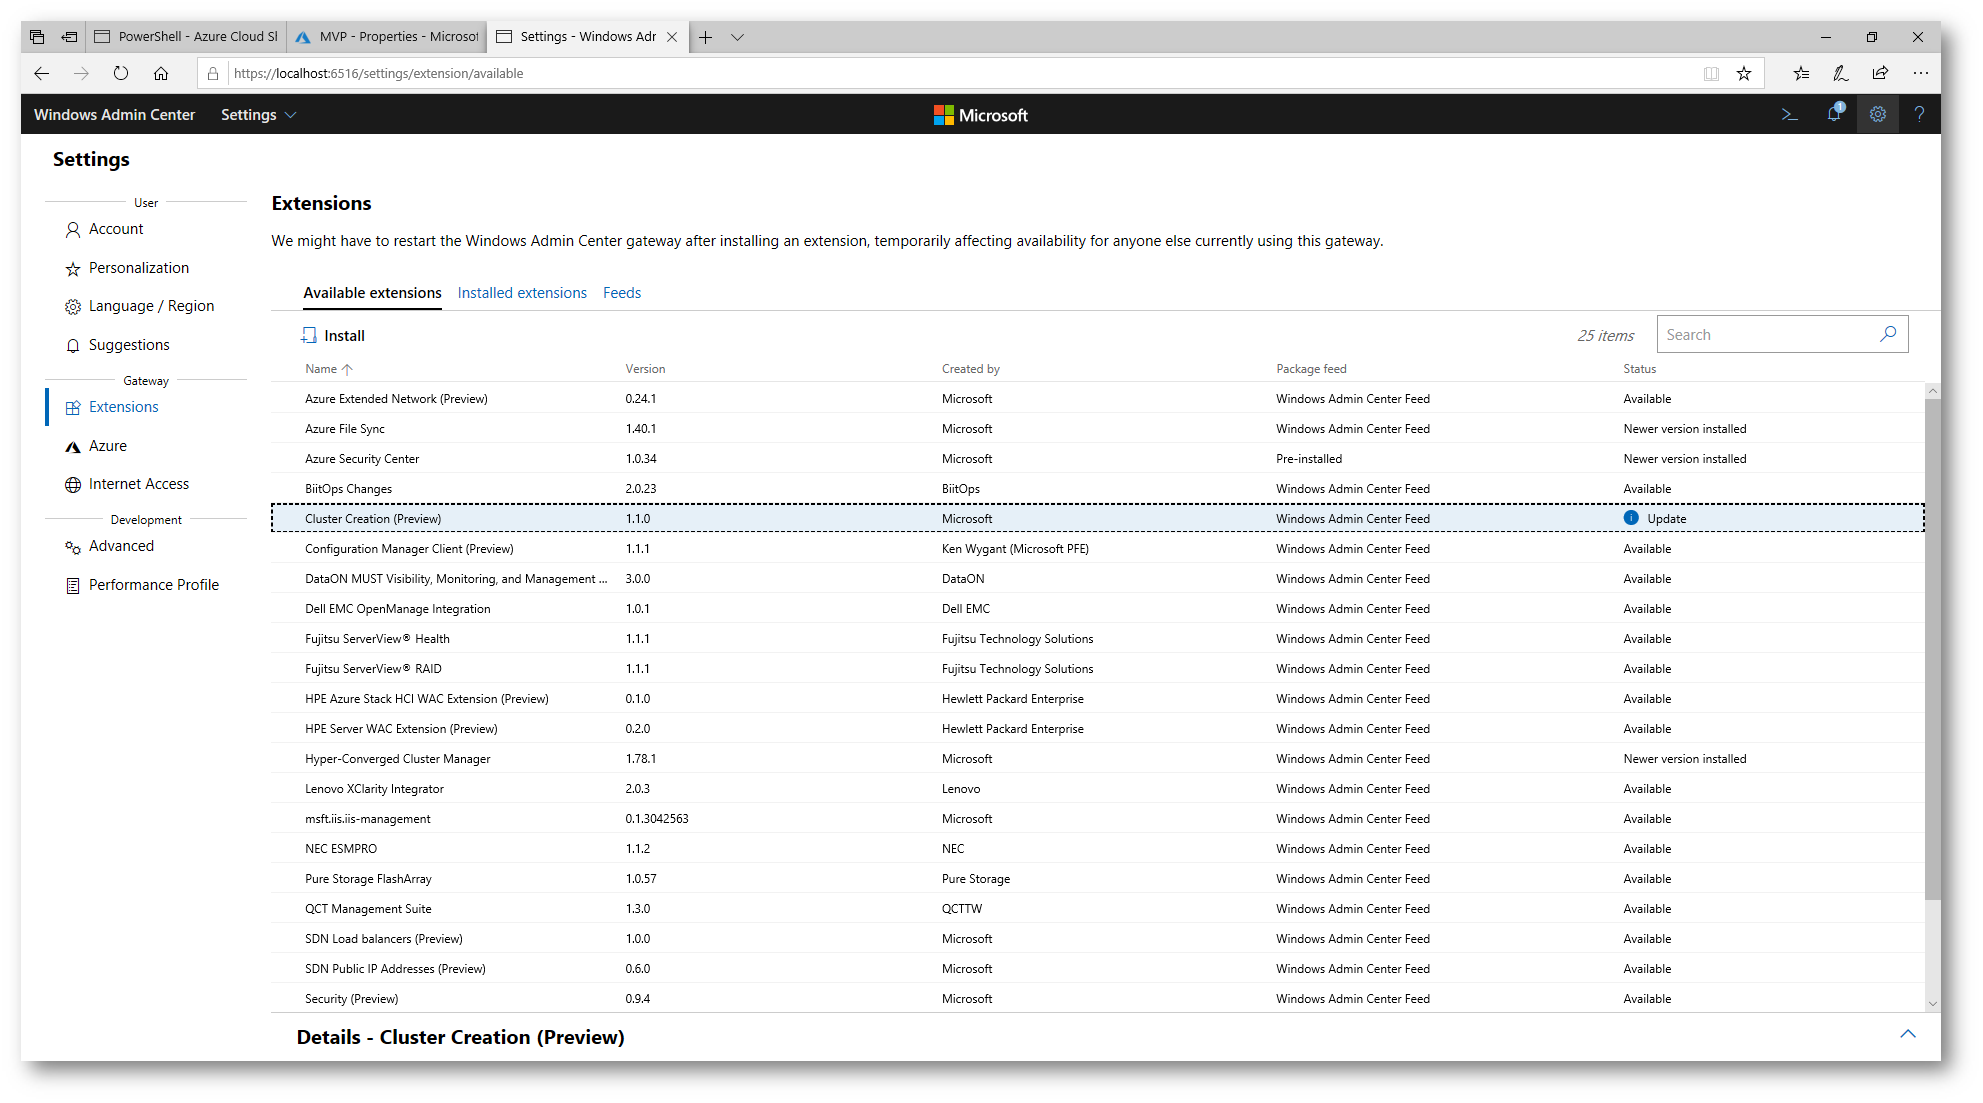Open the Feeds tab
Viewport: 1983px width, 1103px height.
pyautogui.click(x=621, y=293)
